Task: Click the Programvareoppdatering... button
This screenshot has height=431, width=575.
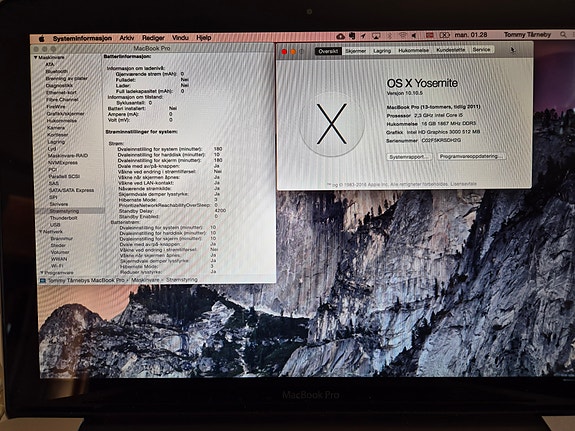Action: click(x=471, y=156)
